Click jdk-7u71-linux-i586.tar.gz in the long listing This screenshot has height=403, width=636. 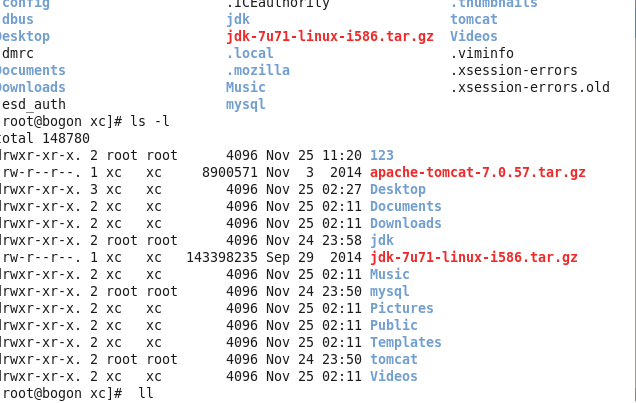pos(474,257)
